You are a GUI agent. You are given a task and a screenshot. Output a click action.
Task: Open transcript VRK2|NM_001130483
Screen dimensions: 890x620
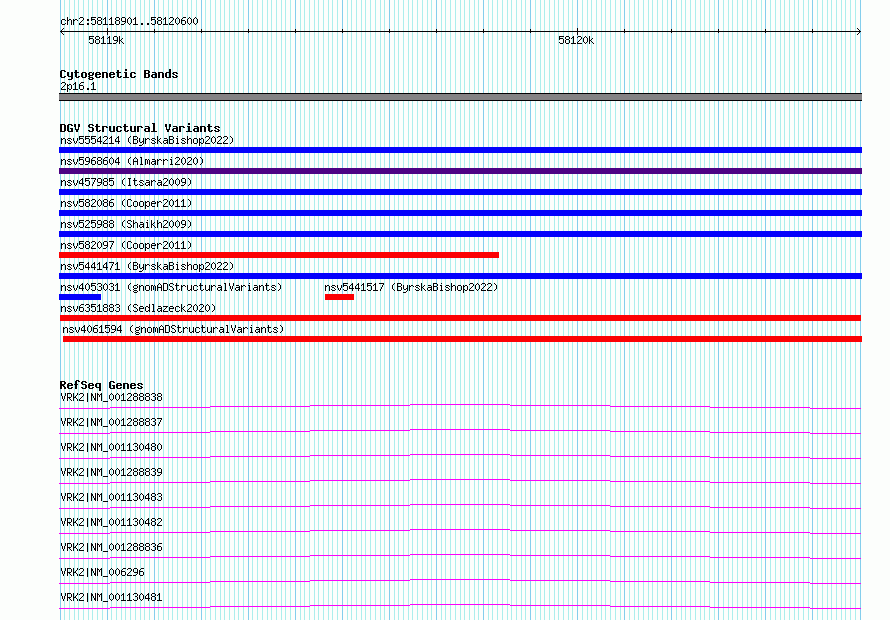pyautogui.click(x=111, y=497)
